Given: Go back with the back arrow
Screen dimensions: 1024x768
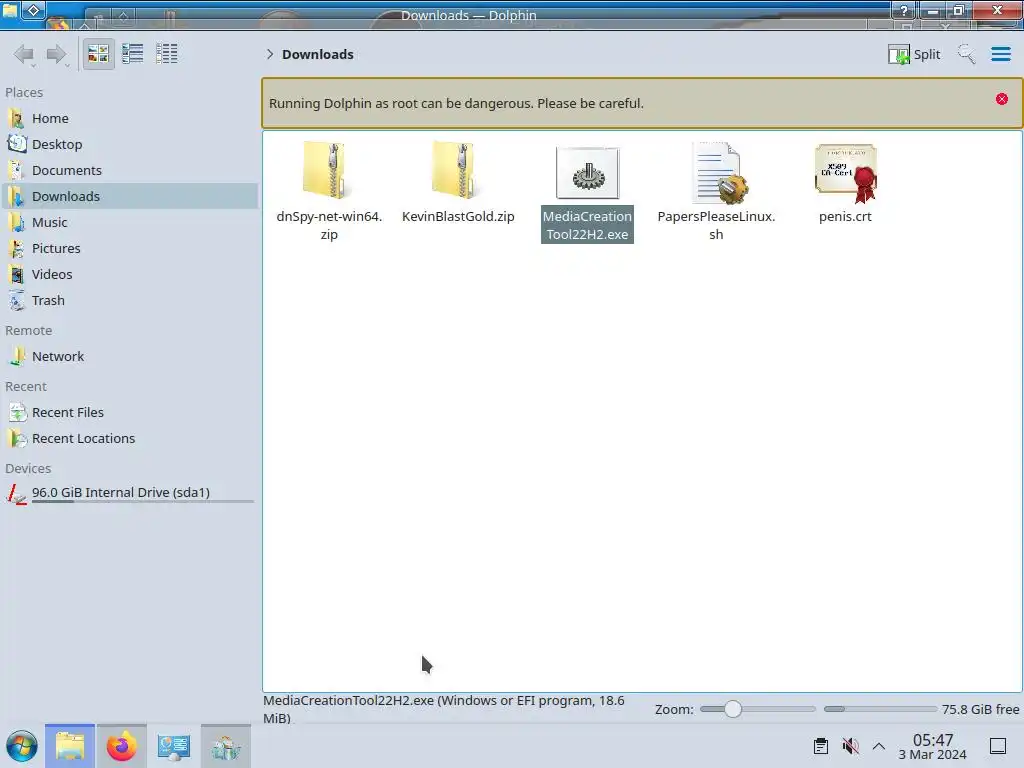Looking at the screenshot, I should pyautogui.click(x=24, y=54).
